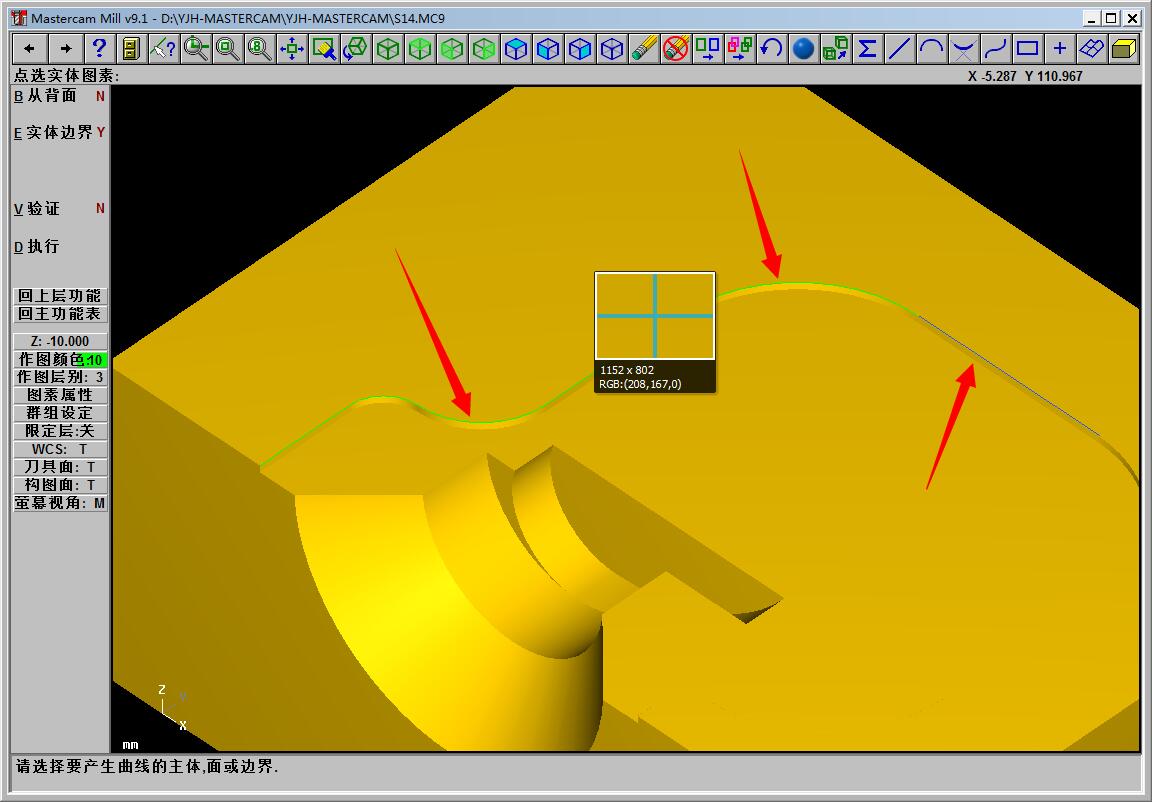Click the Translate squares-with-arrow icon
The image size is (1152, 802).
708,48
